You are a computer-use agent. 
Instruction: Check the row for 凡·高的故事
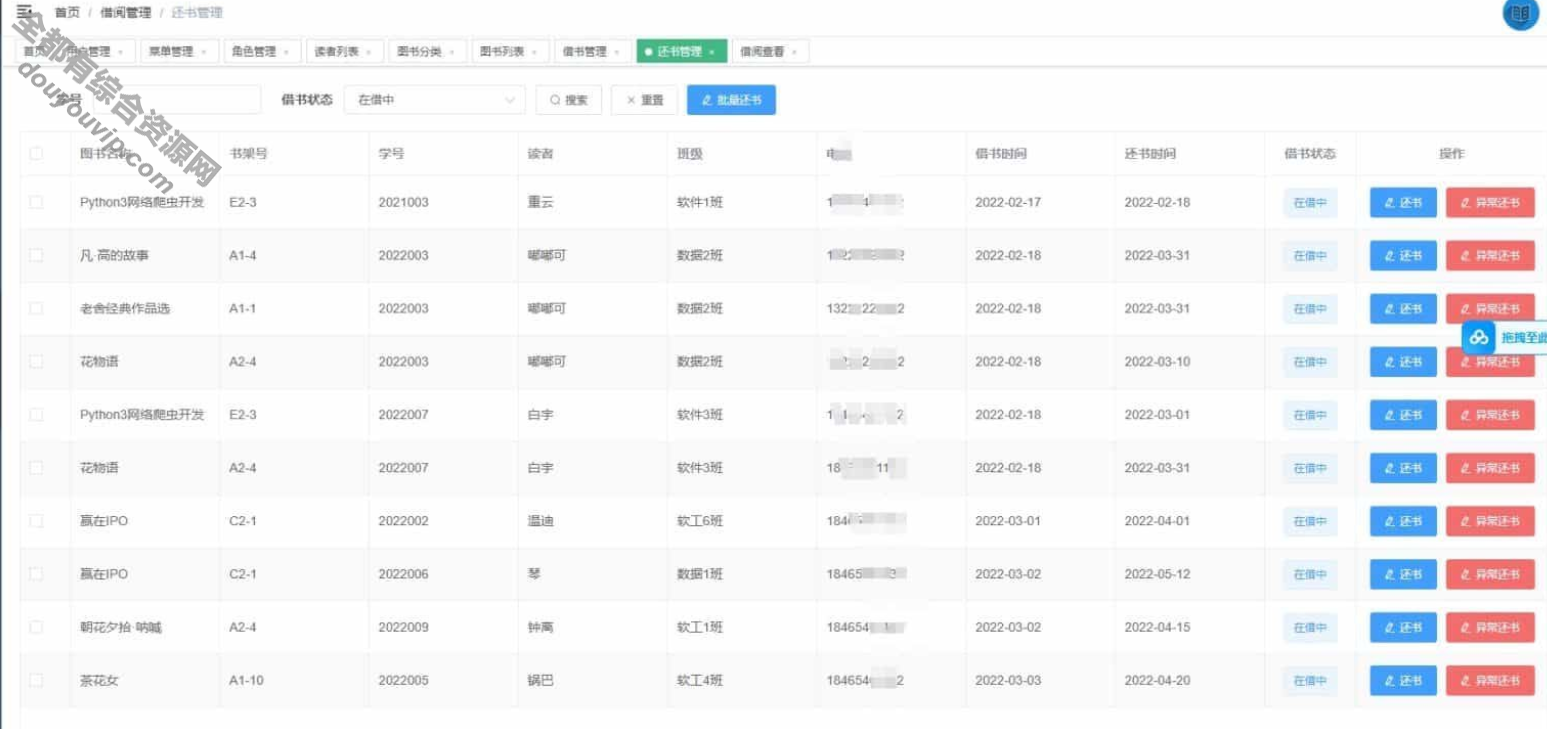point(36,255)
